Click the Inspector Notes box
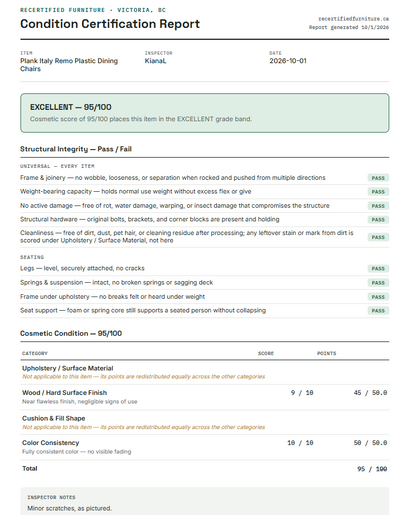The image size is (416, 515). pos(204,501)
